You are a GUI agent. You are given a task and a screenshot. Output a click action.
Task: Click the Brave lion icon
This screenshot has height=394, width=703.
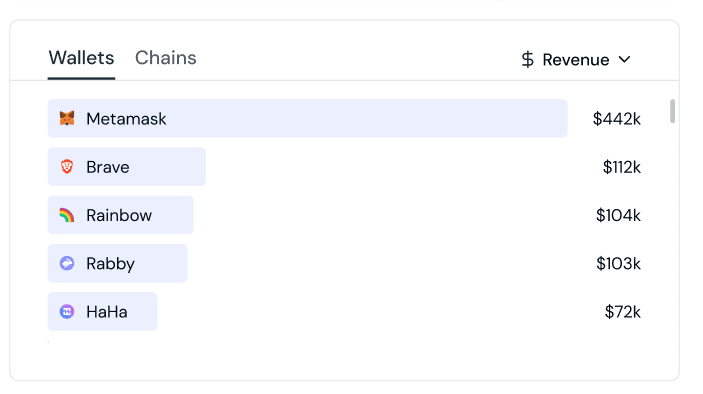click(x=67, y=167)
